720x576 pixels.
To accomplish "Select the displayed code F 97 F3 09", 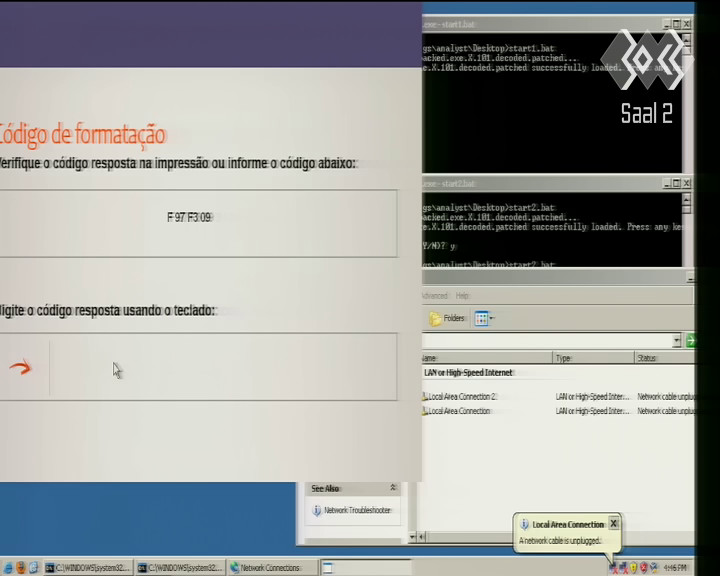I will coord(189,217).
